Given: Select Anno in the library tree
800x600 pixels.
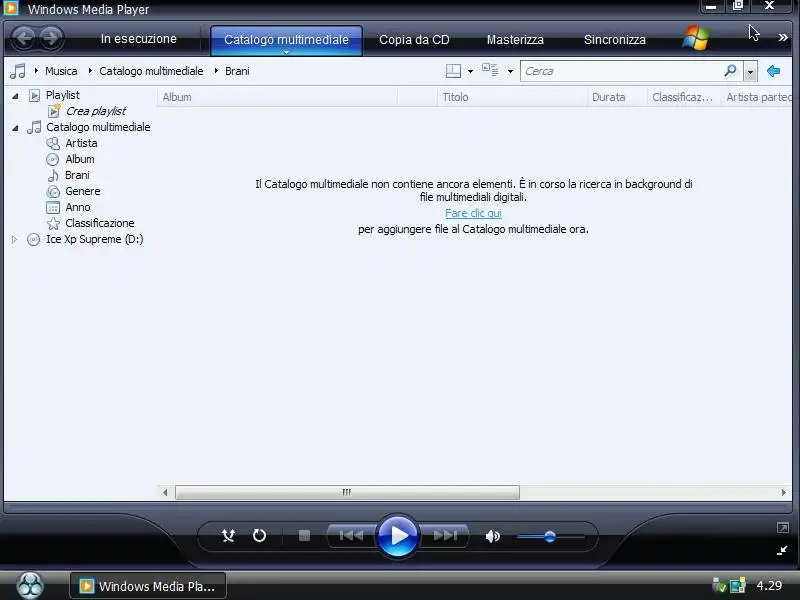Looking at the screenshot, I should point(78,207).
